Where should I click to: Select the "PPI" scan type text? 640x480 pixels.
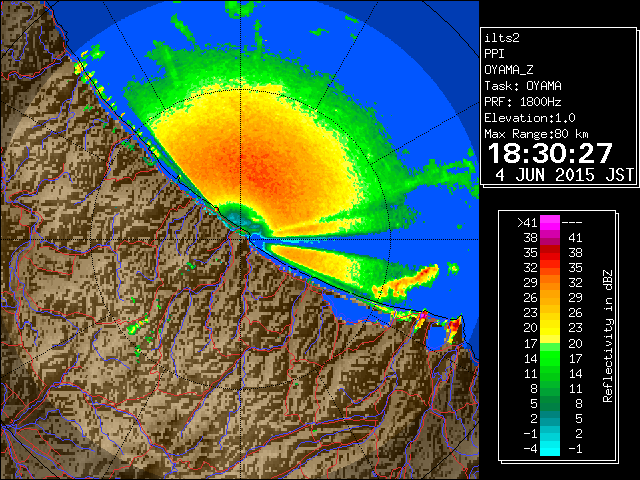tap(494, 54)
